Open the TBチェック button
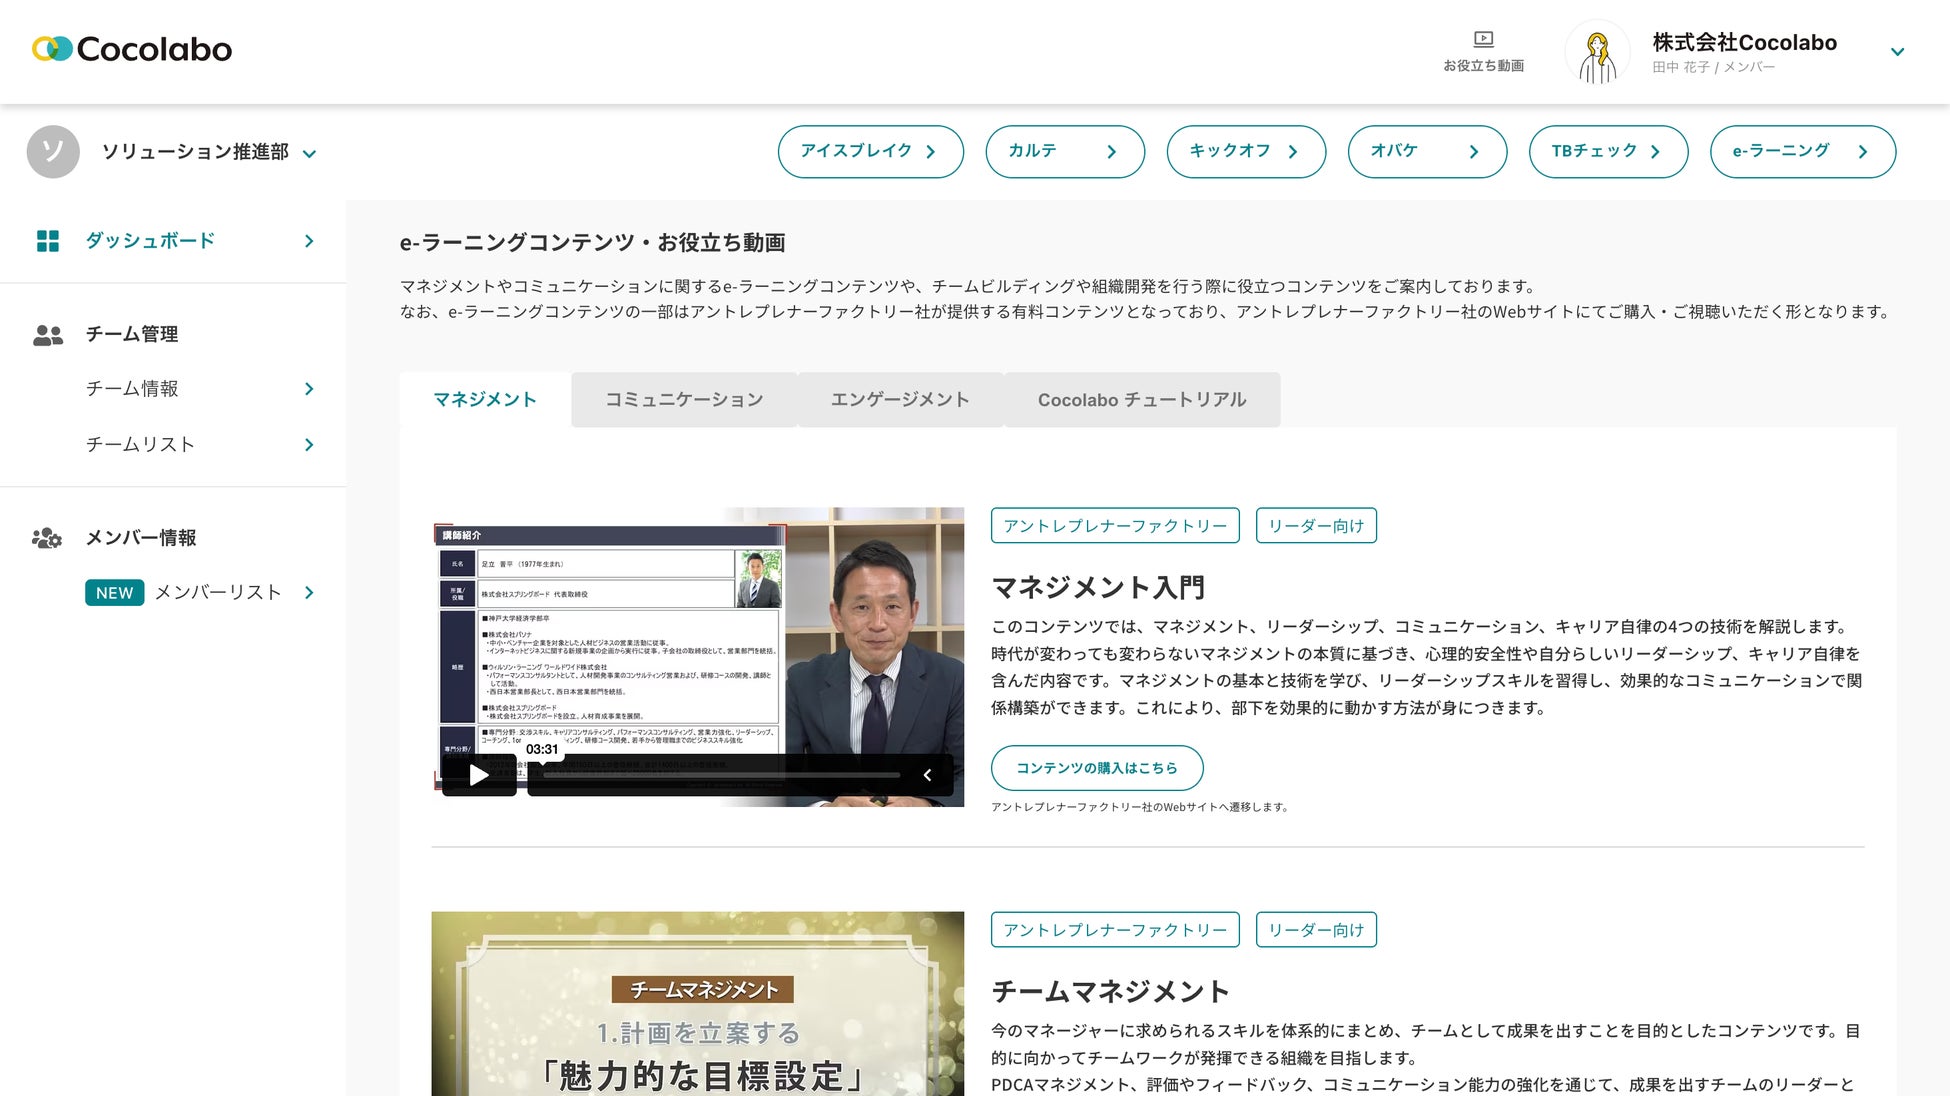The height and width of the screenshot is (1096, 1950). point(1608,151)
